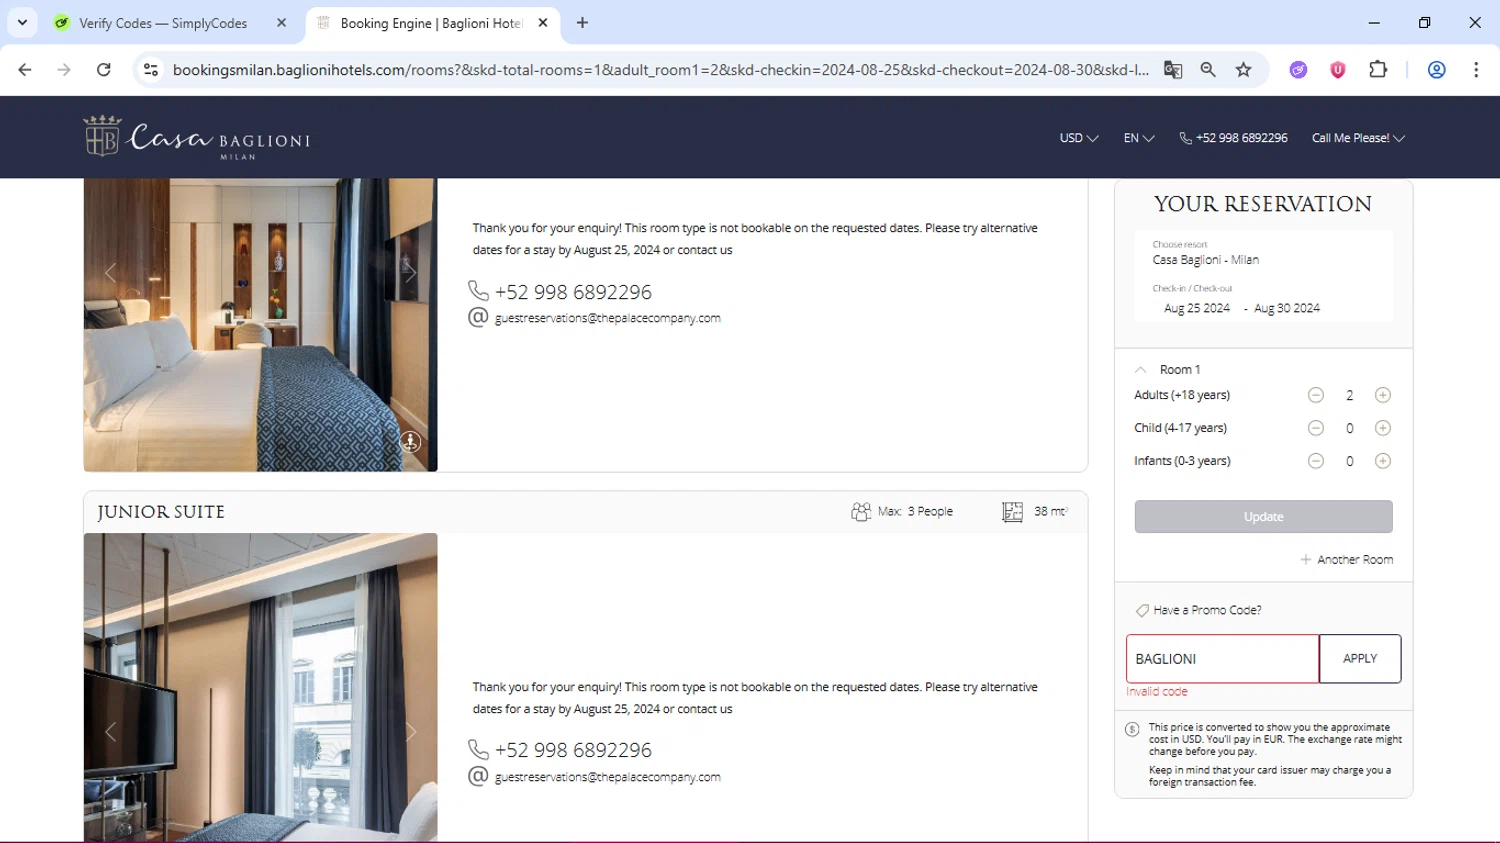This screenshot has width=1500, height=843.
Task: Open the purple extension icon
Action: 1298,69
